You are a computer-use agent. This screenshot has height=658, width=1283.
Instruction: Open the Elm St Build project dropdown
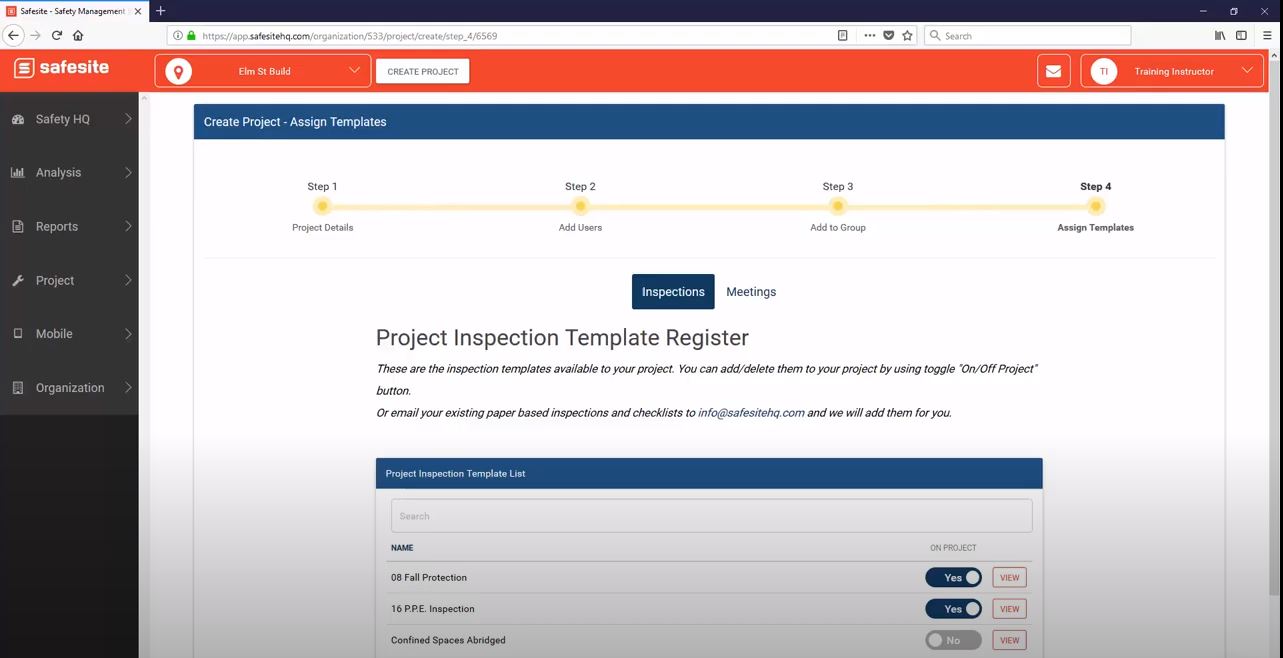[x=263, y=71]
